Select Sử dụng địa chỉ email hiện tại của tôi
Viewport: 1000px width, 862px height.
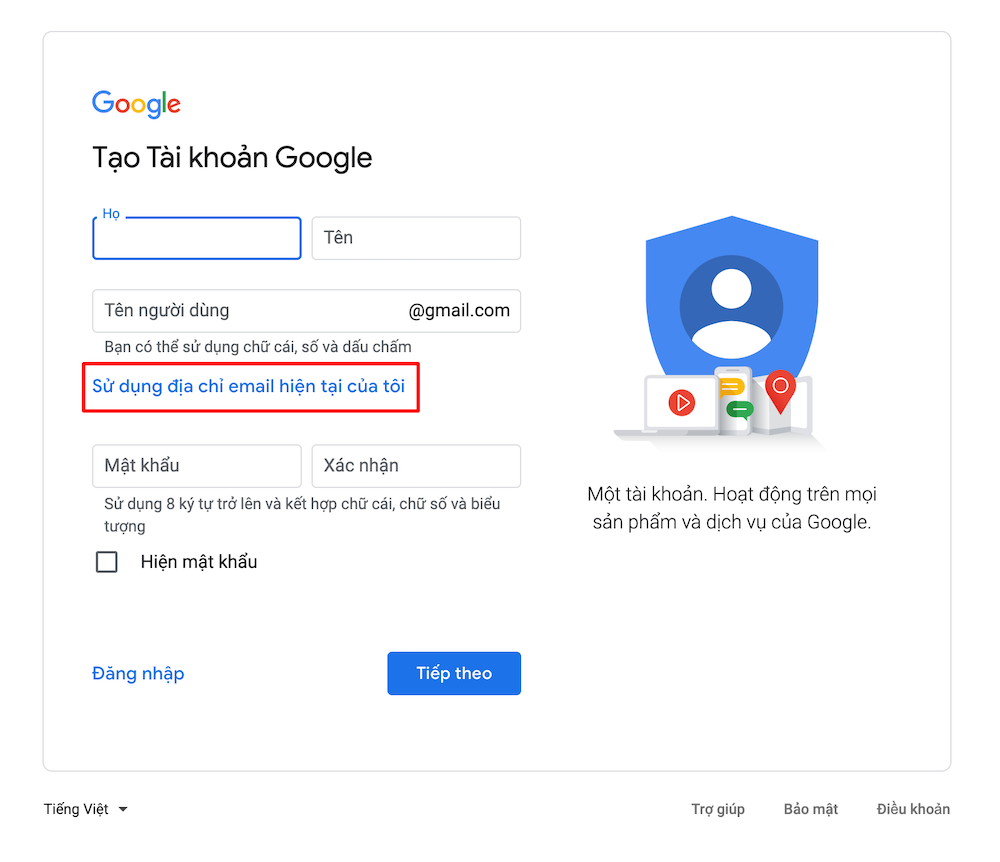[250, 387]
